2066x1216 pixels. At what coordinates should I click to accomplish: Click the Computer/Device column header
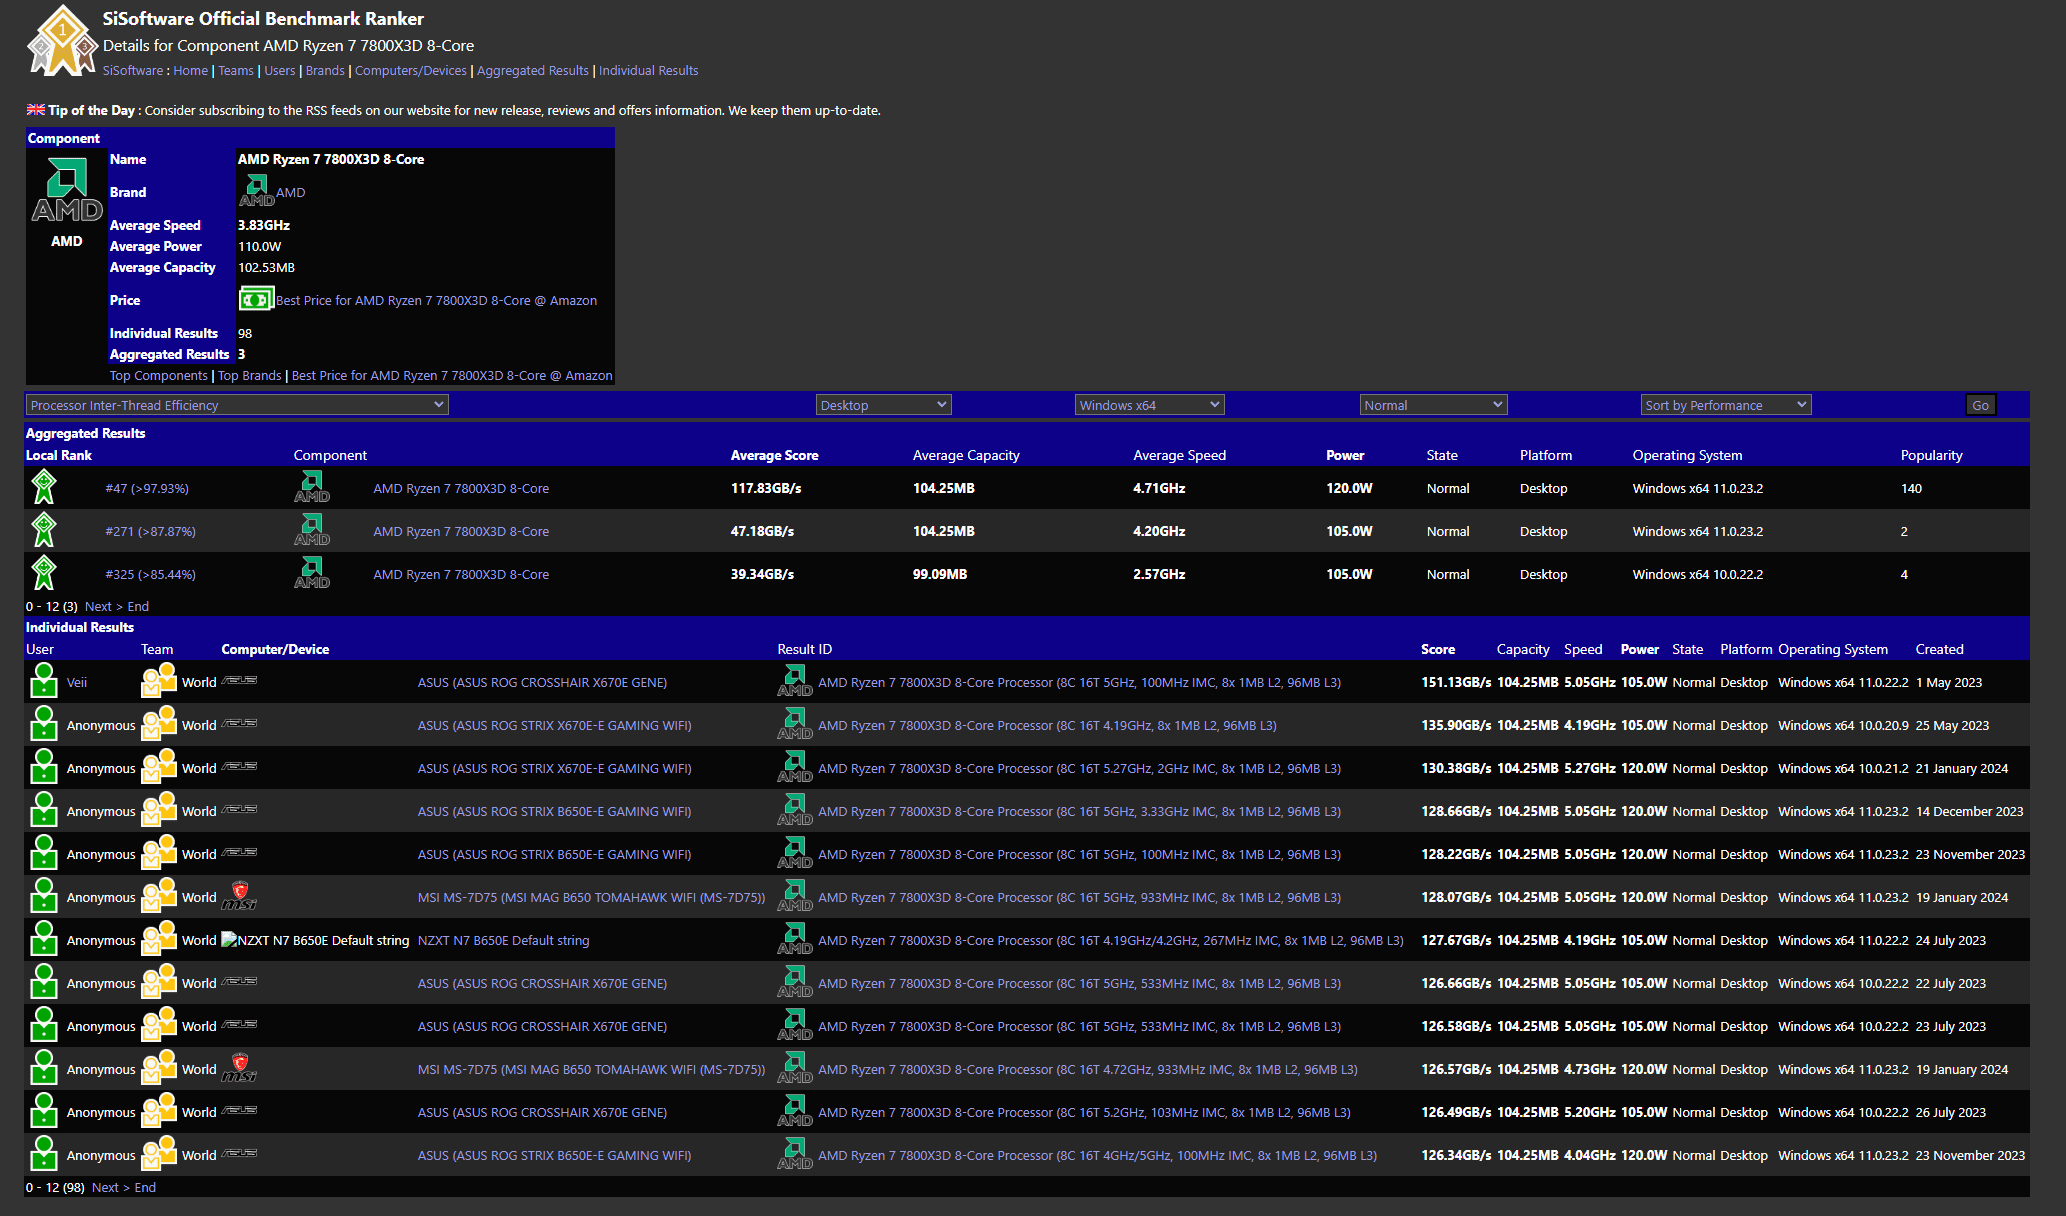(275, 649)
